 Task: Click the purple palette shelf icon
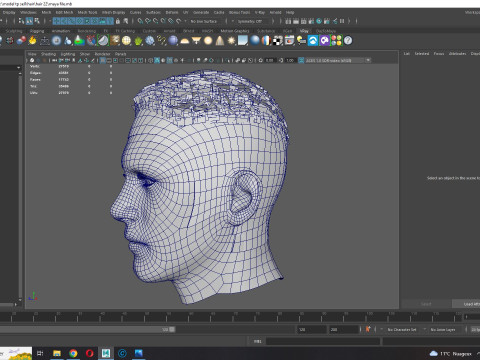click(325, 41)
